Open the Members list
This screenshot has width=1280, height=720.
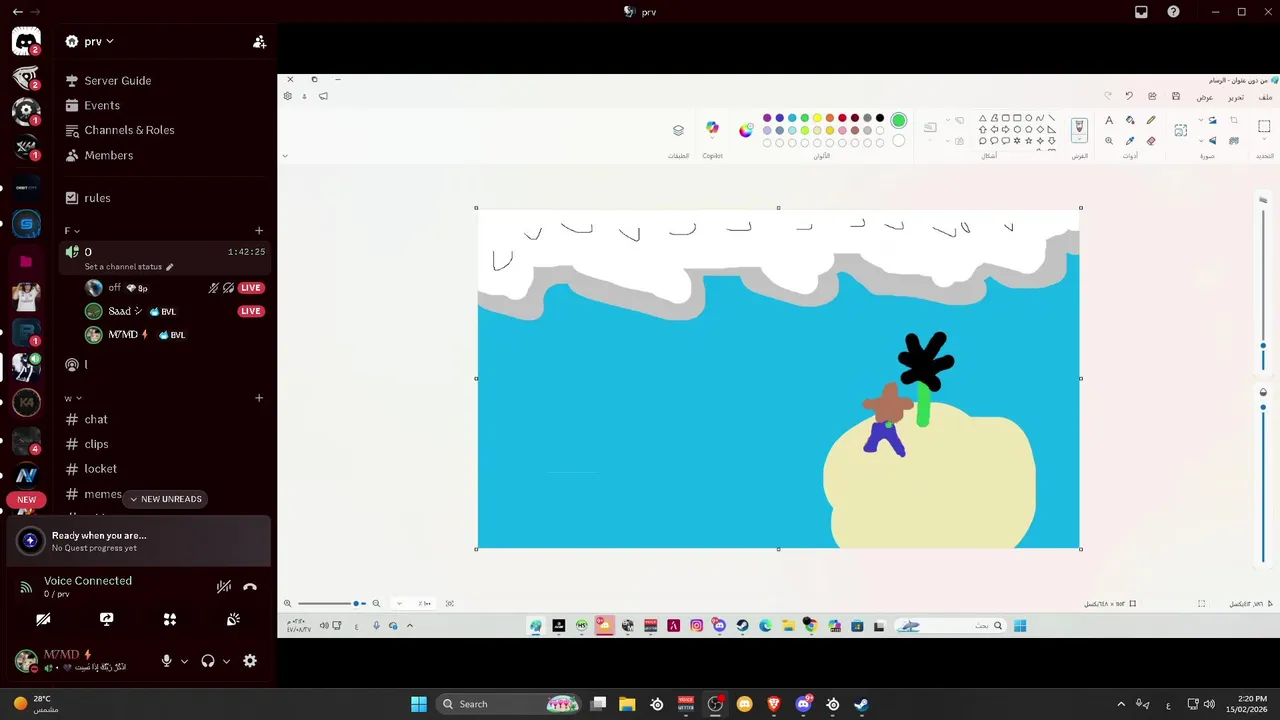[108, 155]
